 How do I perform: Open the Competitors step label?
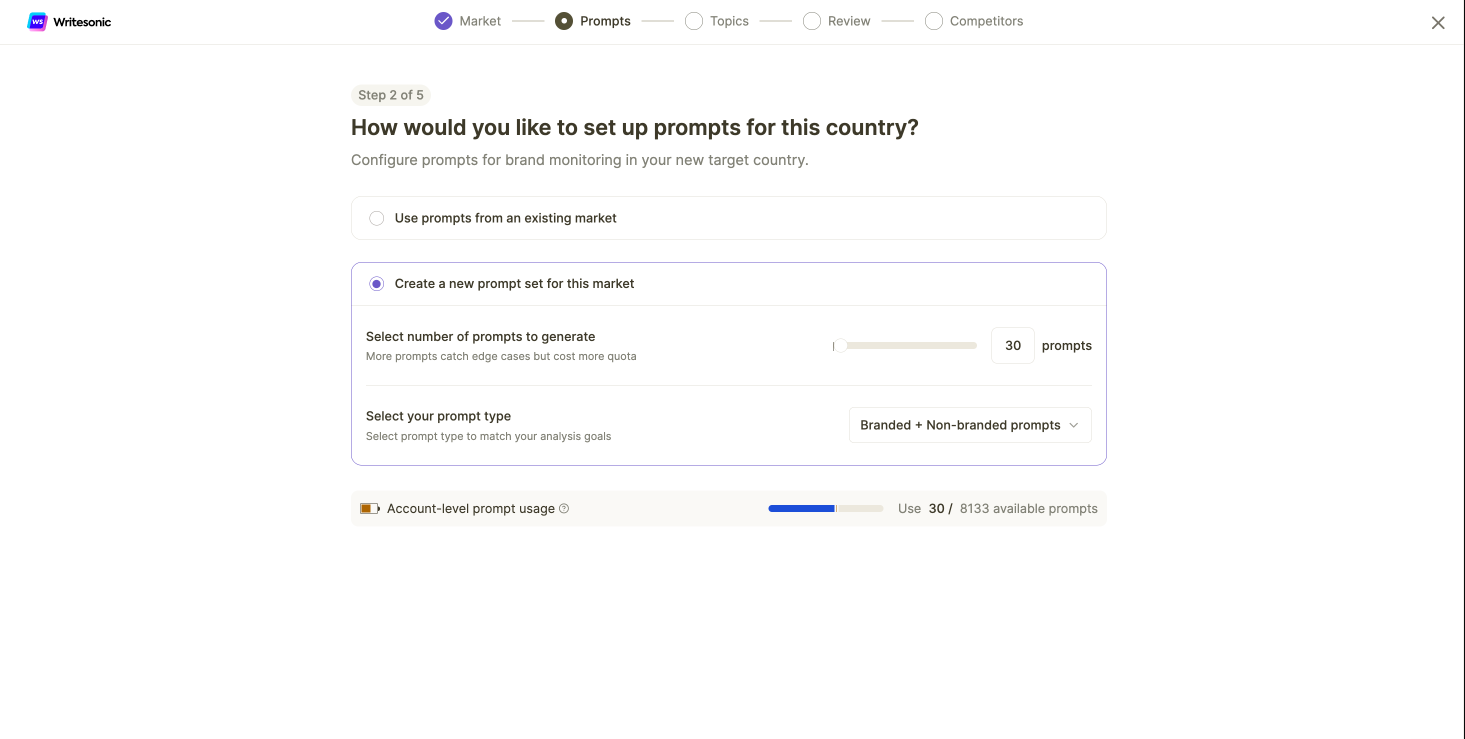pos(986,21)
